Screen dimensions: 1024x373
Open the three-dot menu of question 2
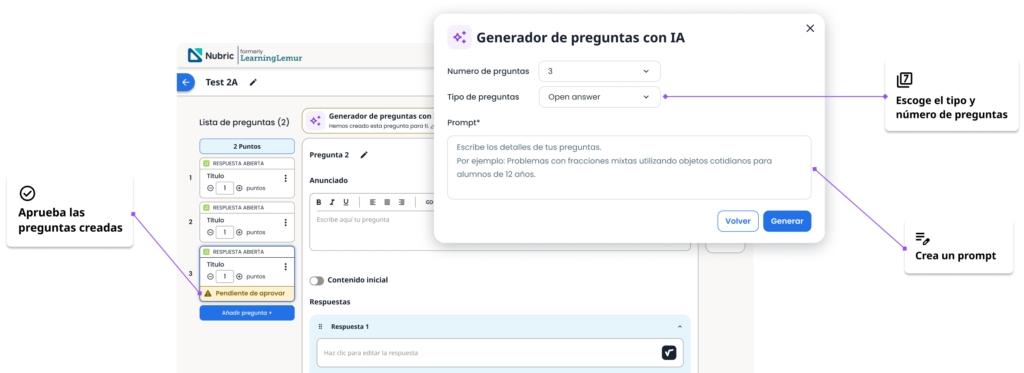pos(285,222)
